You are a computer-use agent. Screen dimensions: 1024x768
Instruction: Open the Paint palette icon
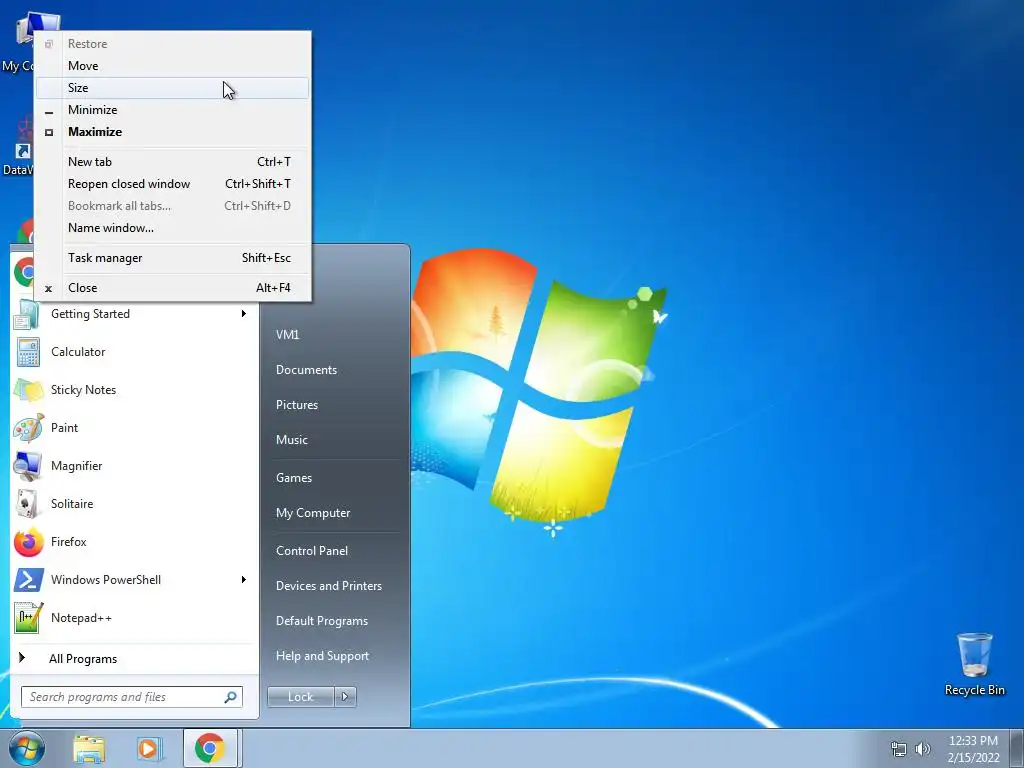pyautogui.click(x=28, y=428)
